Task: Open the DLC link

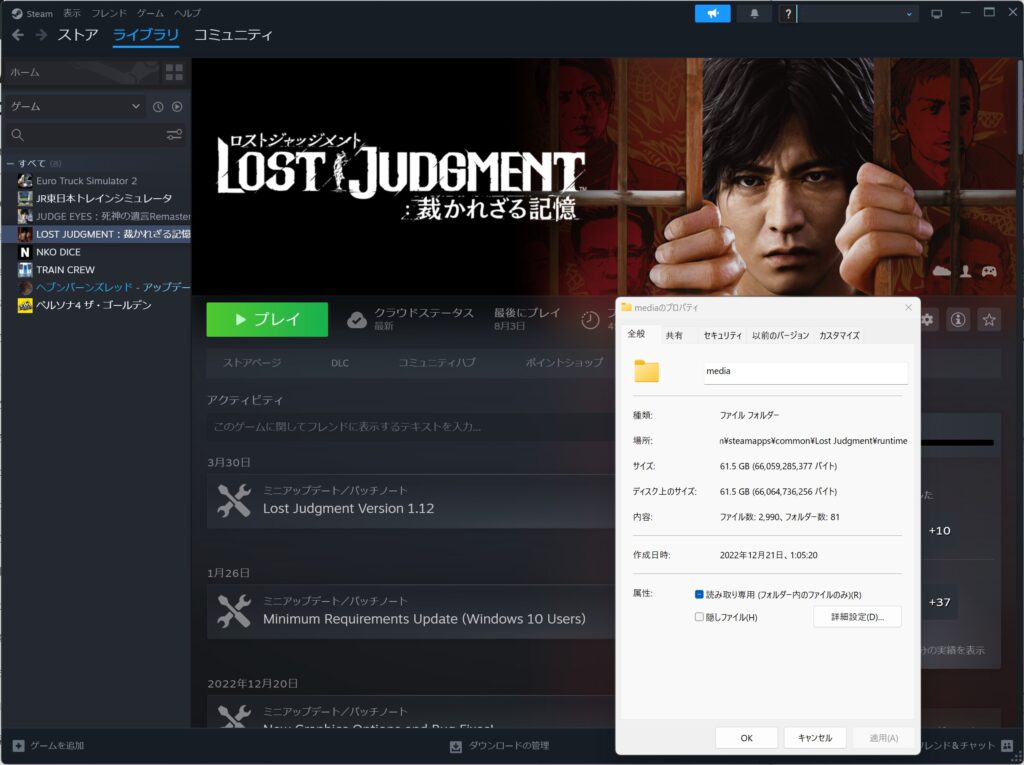Action: pyautogui.click(x=340, y=363)
